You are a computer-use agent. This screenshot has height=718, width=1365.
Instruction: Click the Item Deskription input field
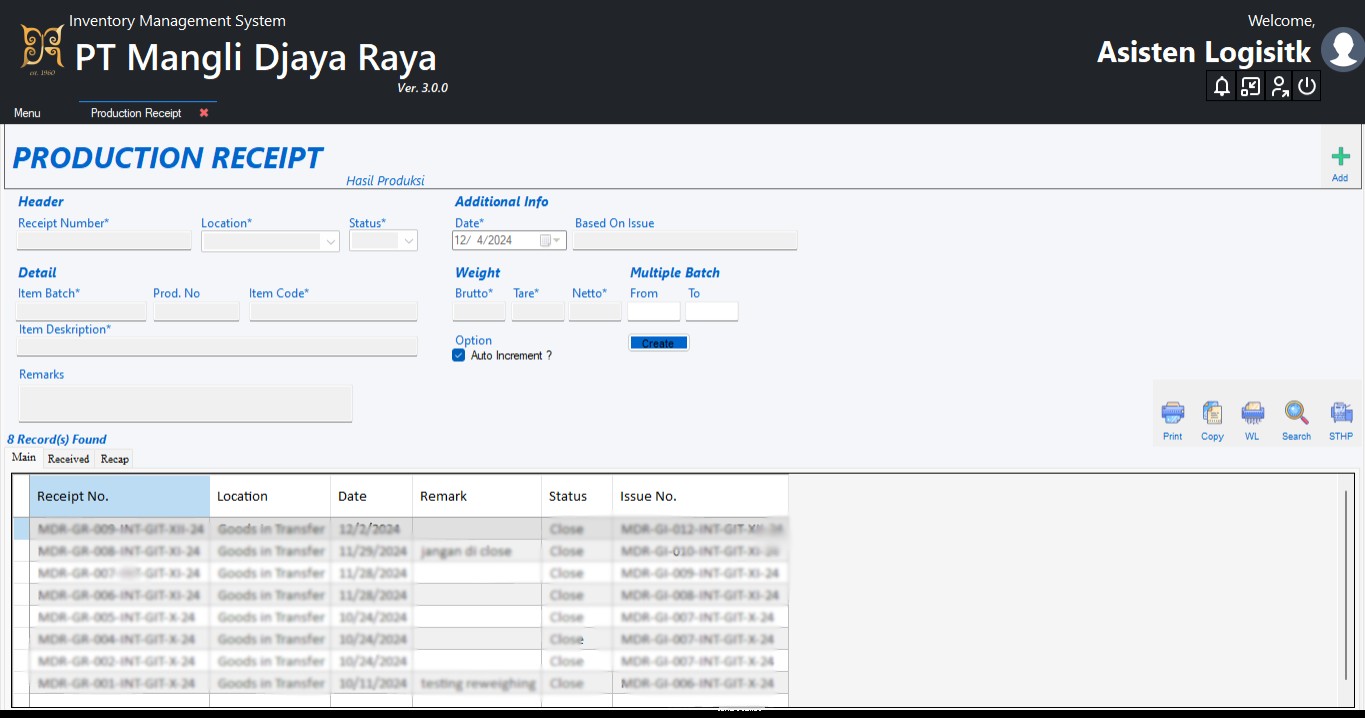(x=218, y=347)
